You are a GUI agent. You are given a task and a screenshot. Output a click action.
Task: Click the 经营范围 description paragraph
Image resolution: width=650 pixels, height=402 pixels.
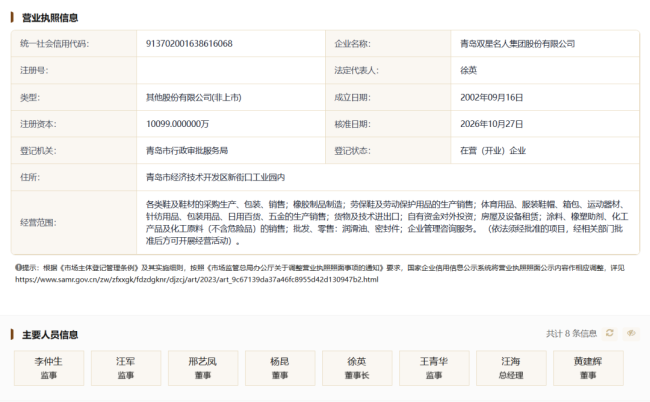[387, 223]
